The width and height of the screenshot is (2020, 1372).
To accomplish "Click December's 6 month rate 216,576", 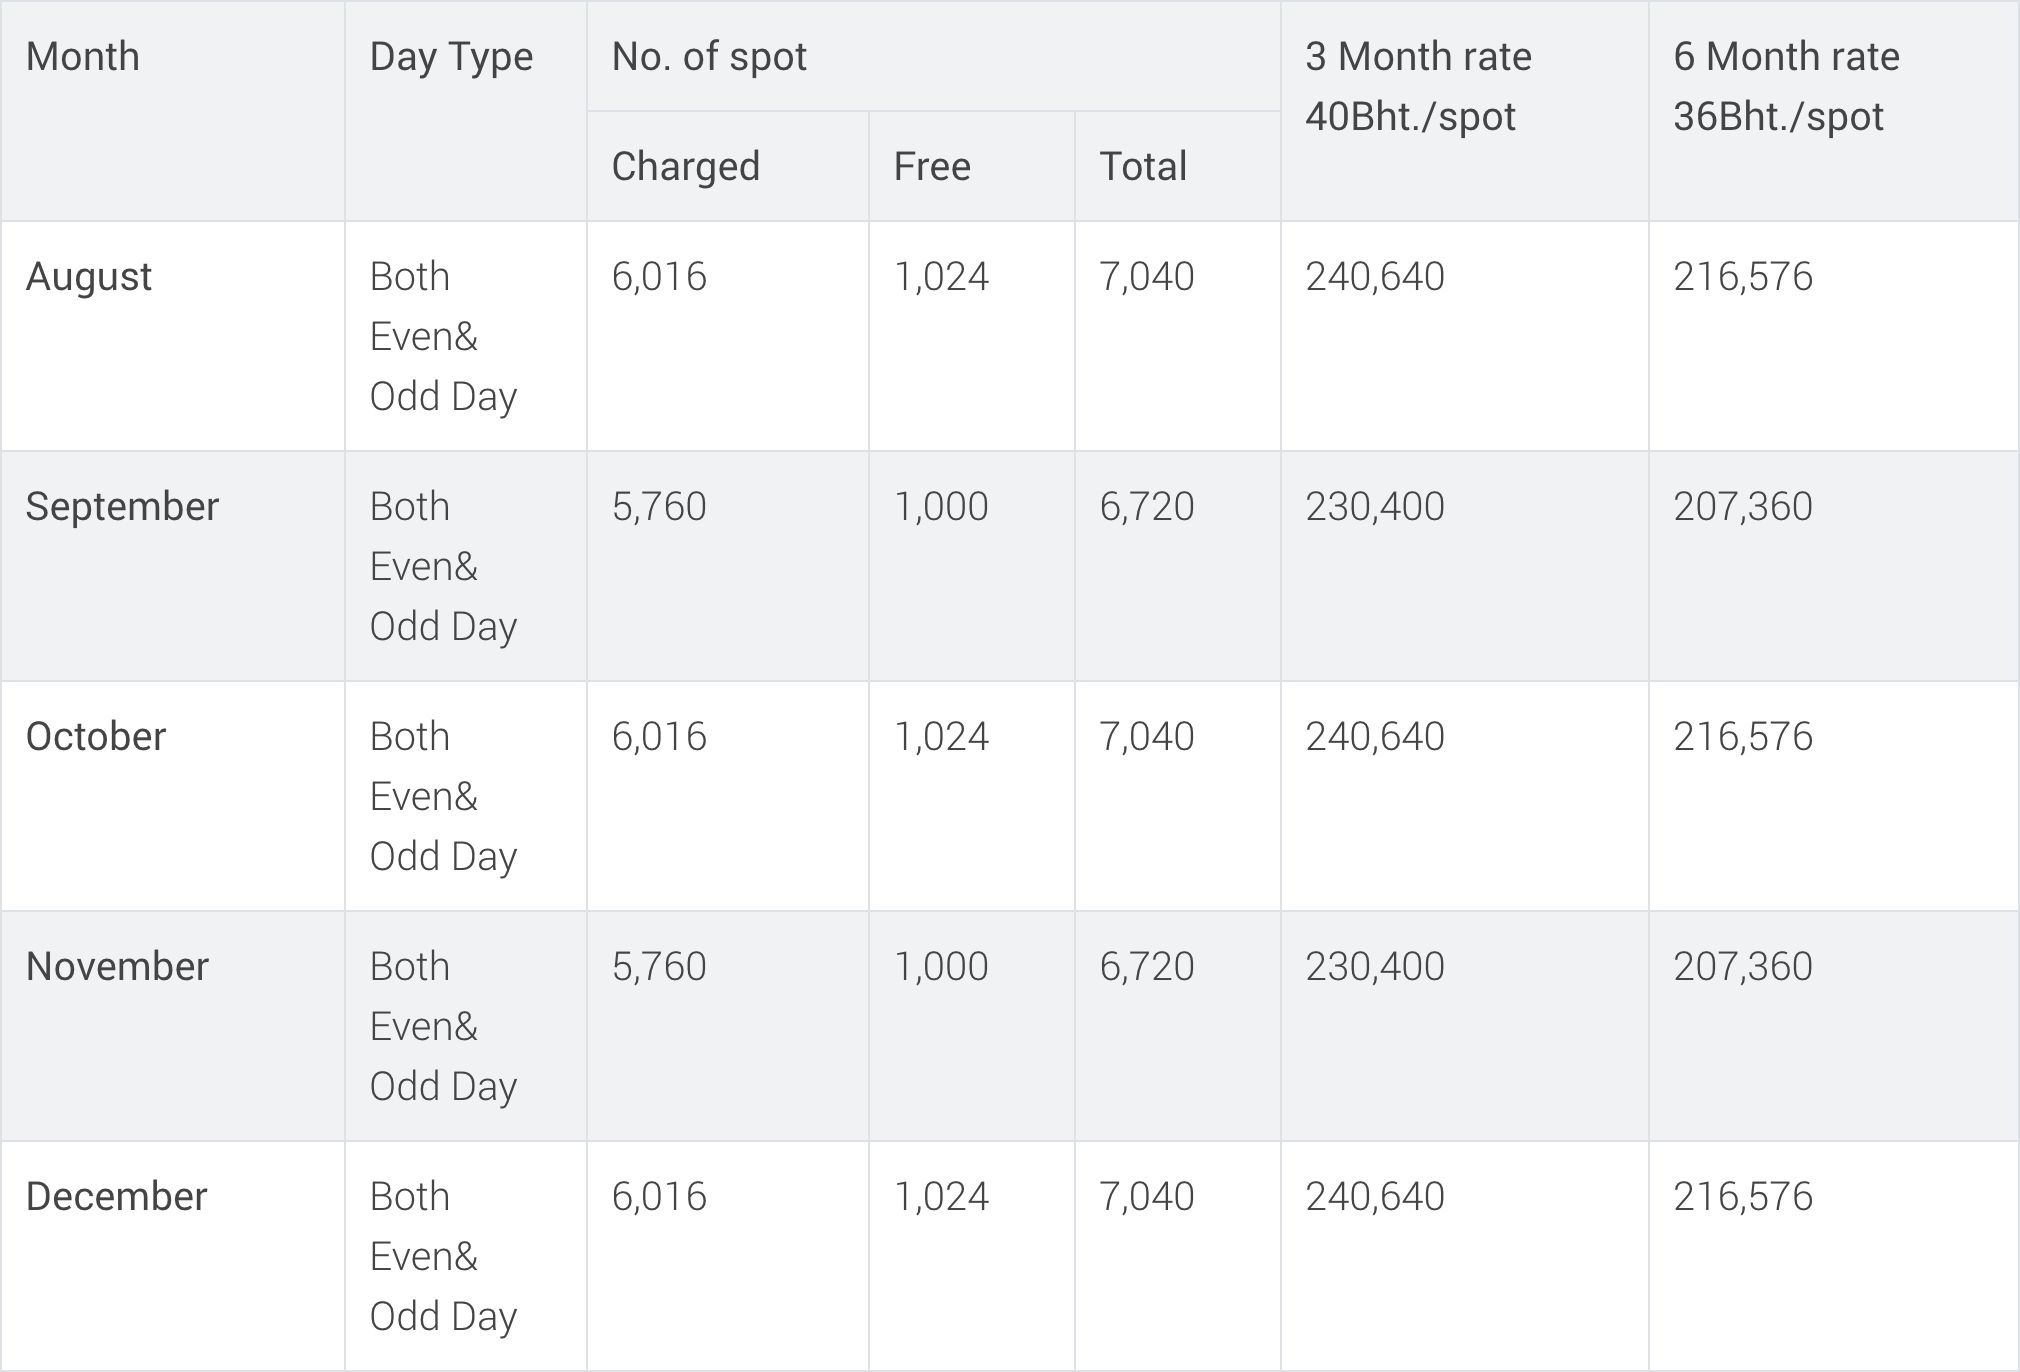I will [x=1743, y=1197].
